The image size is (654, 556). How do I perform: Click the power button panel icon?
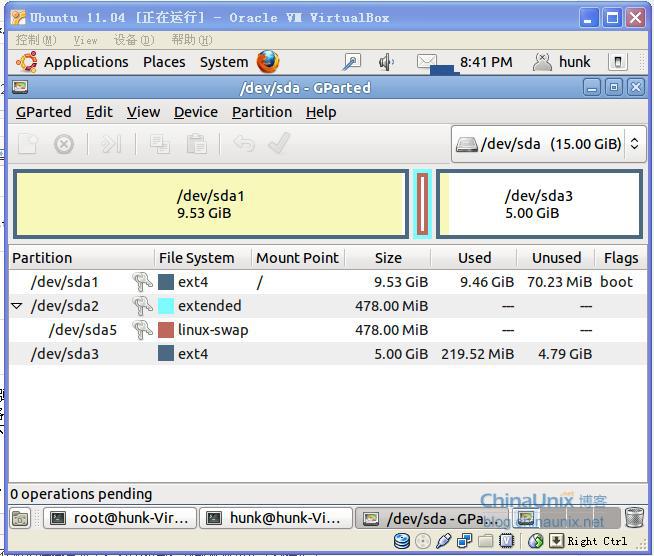click(618, 62)
